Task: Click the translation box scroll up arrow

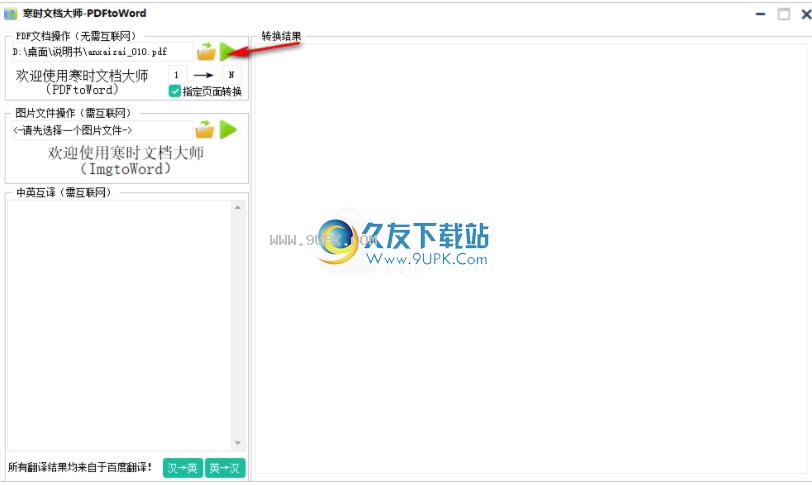Action: click(238, 208)
